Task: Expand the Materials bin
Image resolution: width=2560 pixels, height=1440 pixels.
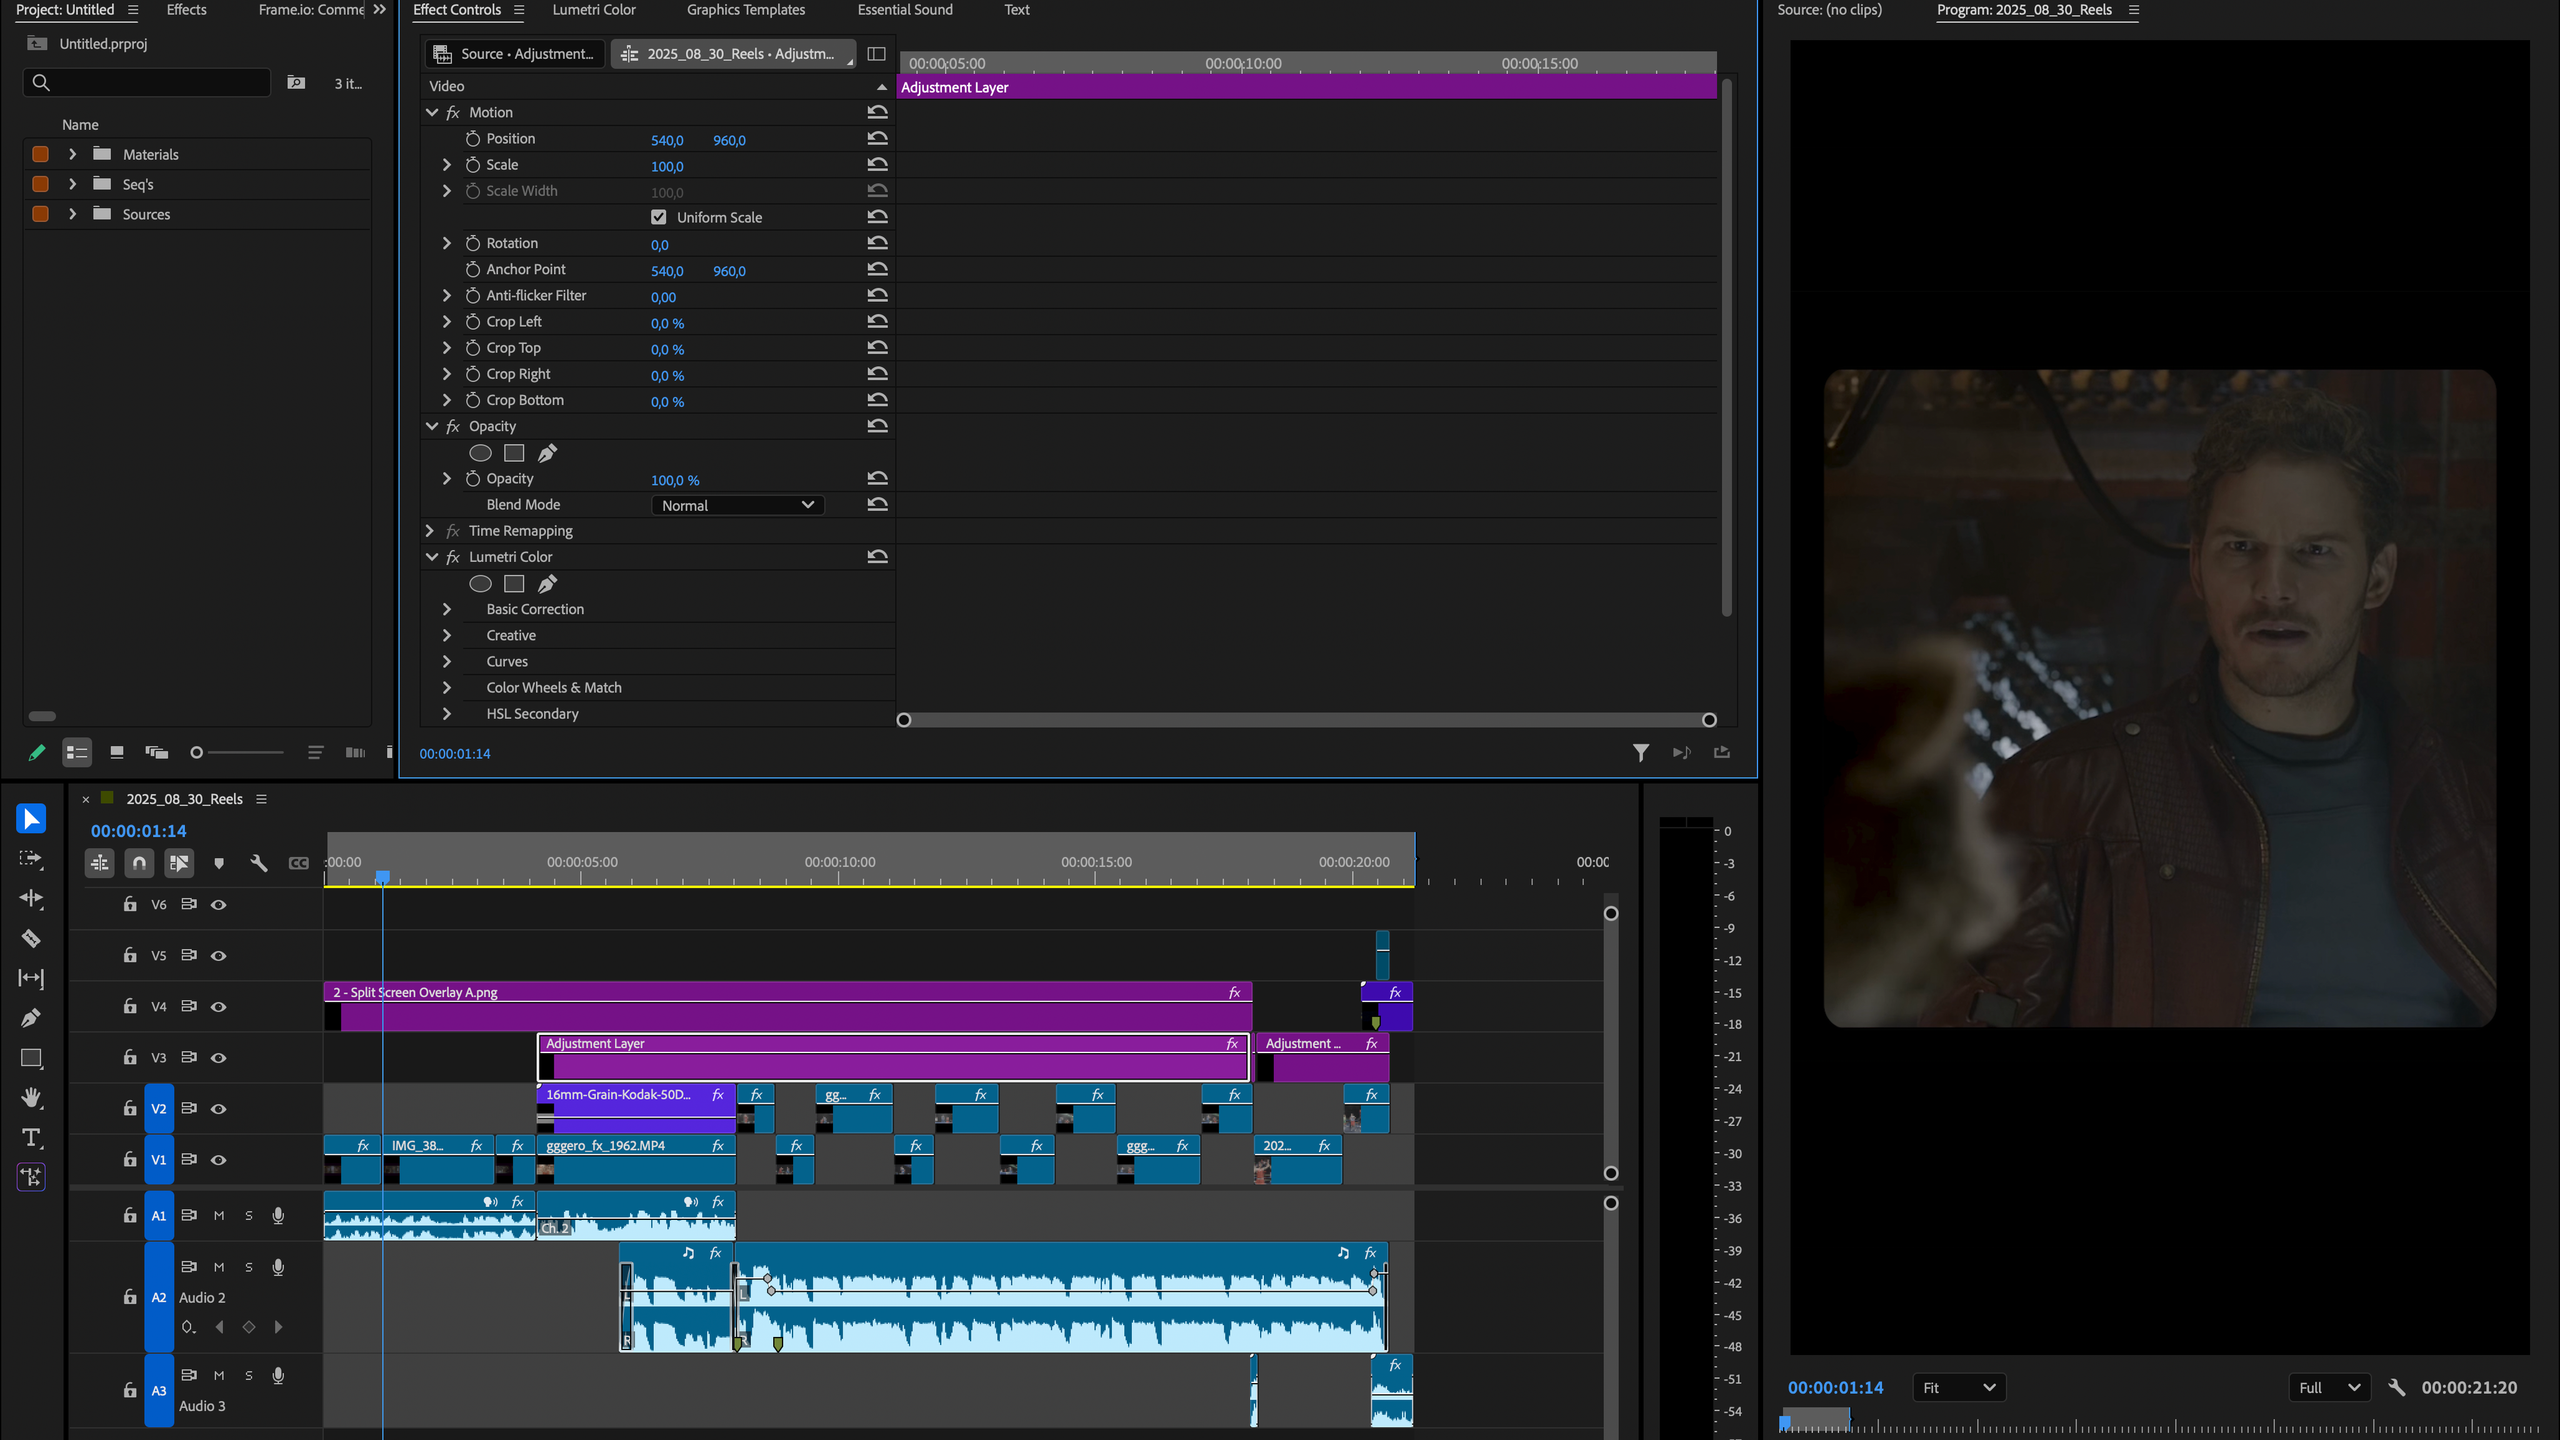Action: [72, 154]
